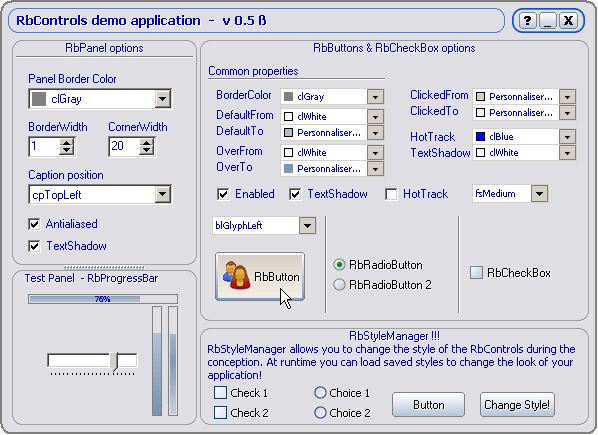
Task: Increase BorderWidth with up spinner arrow
Action: point(67,143)
